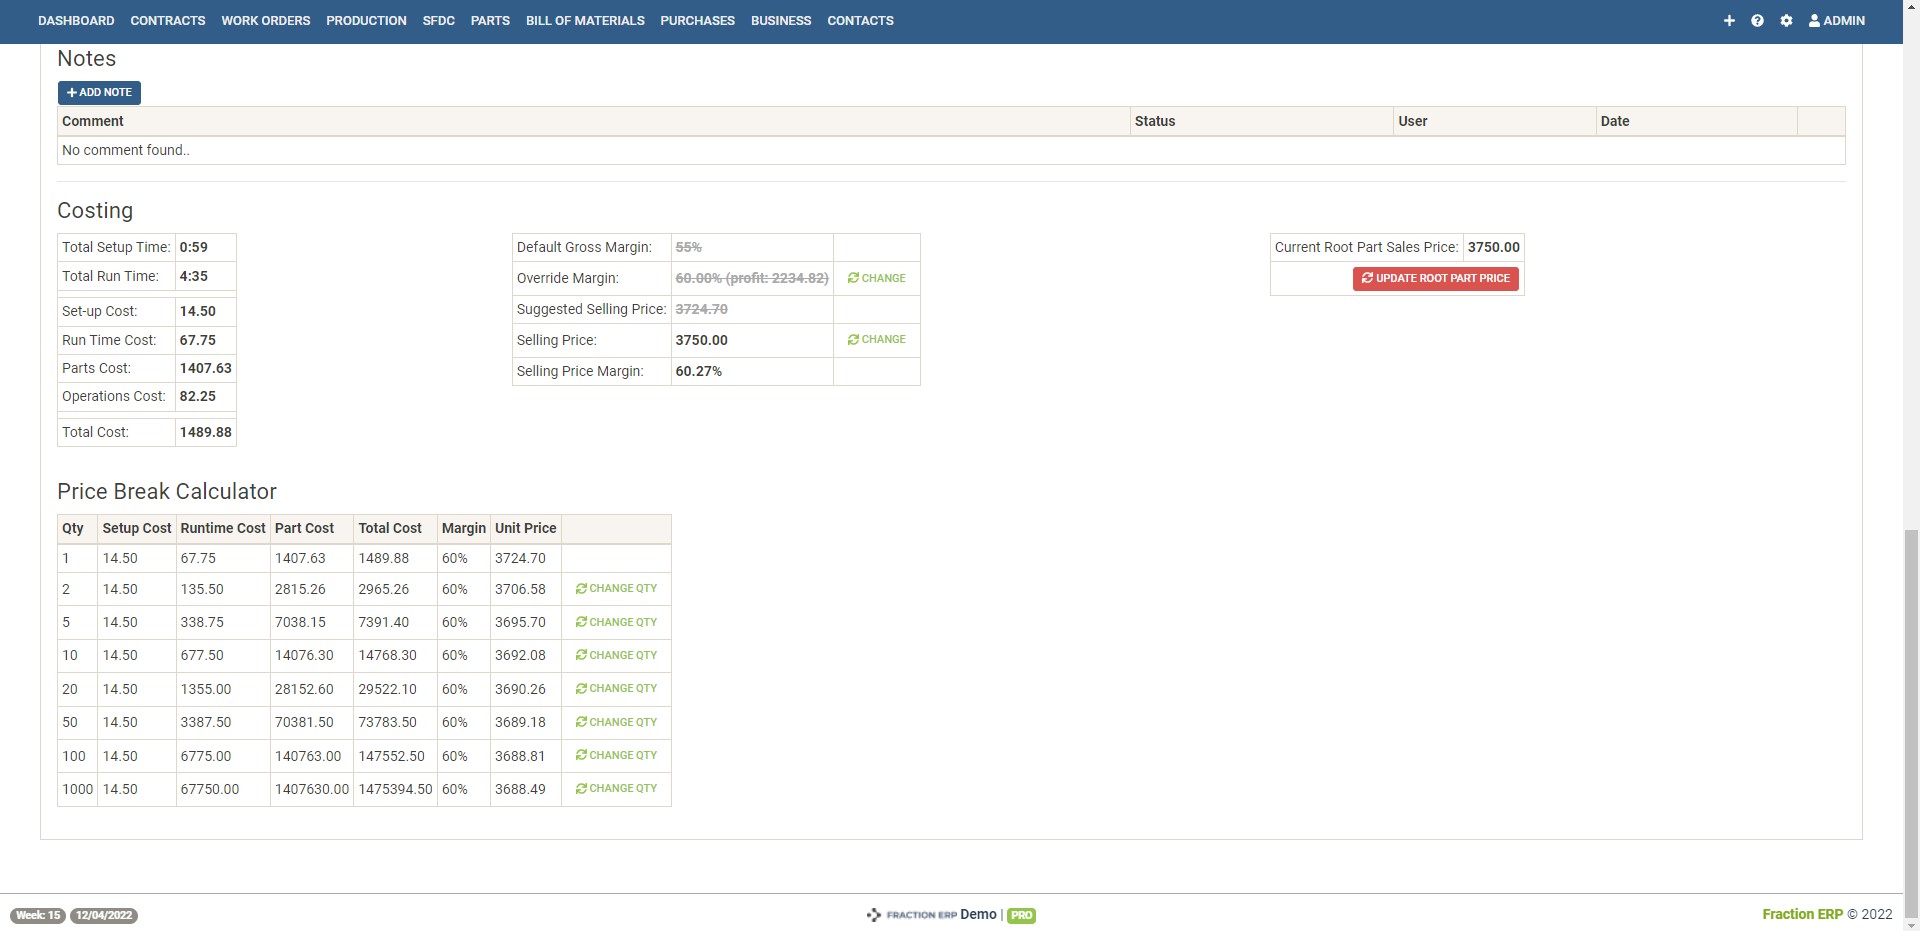The image size is (1920, 931).
Task: Open the help question mark icon
Action: [1757, 21]
